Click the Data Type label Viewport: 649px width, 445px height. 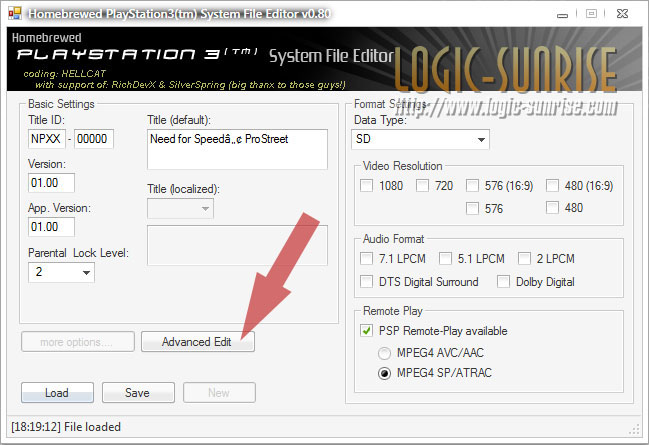click(380, 120)
